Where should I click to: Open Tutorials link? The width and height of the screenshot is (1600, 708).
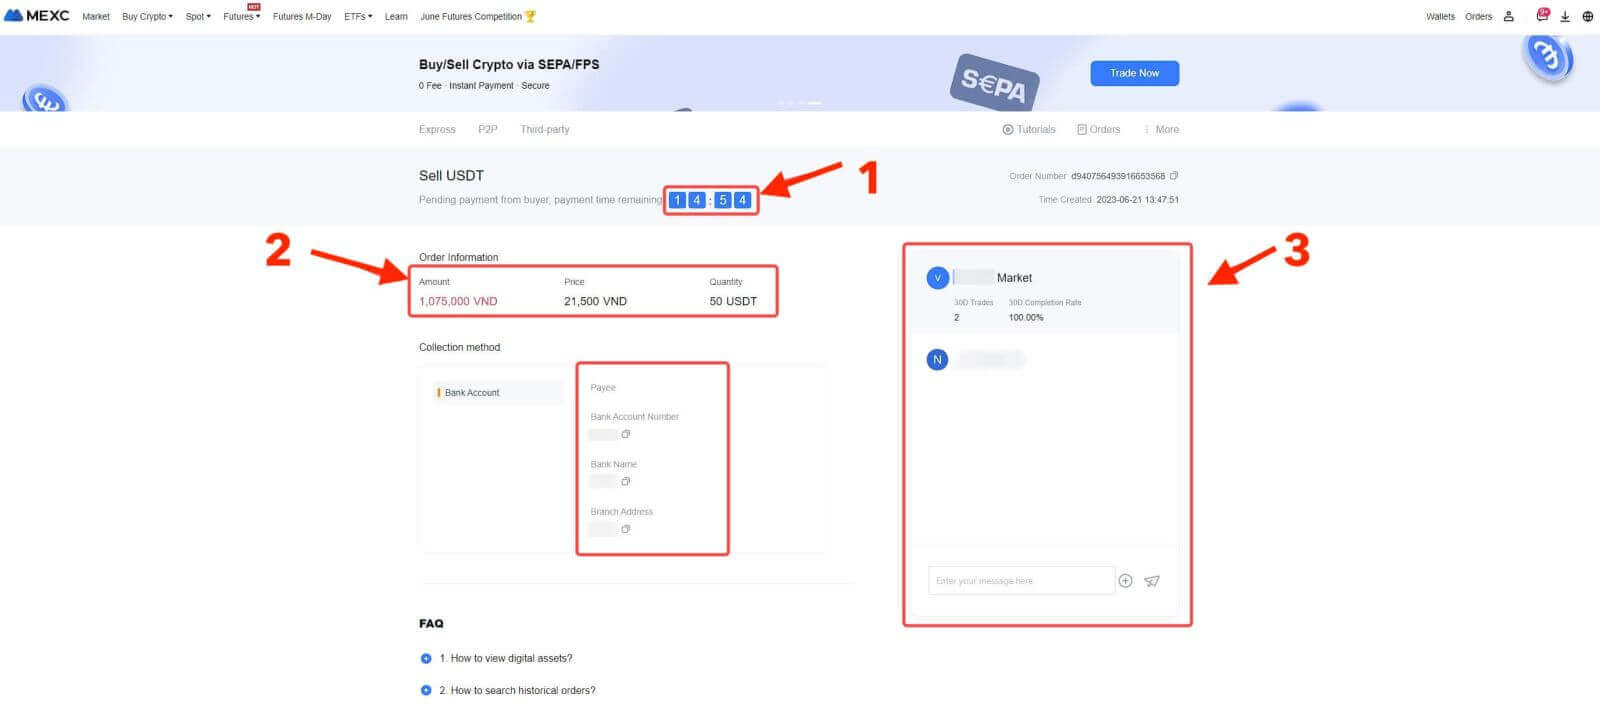click(1029, 130)
